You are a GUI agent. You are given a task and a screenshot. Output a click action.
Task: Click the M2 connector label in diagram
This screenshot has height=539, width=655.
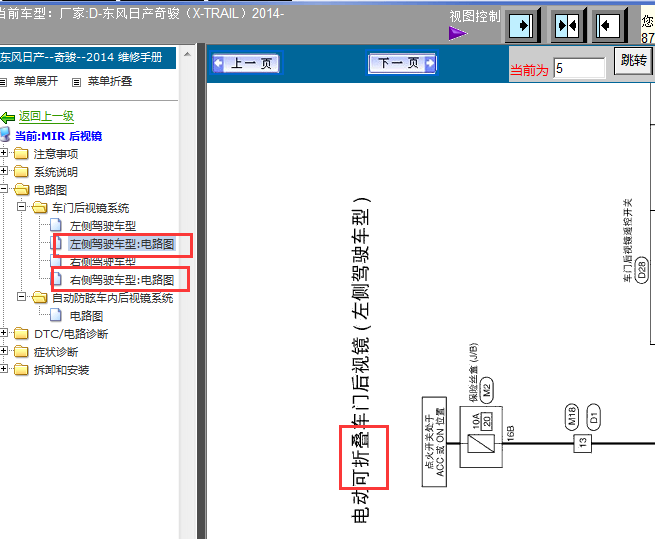coord(486,390)
